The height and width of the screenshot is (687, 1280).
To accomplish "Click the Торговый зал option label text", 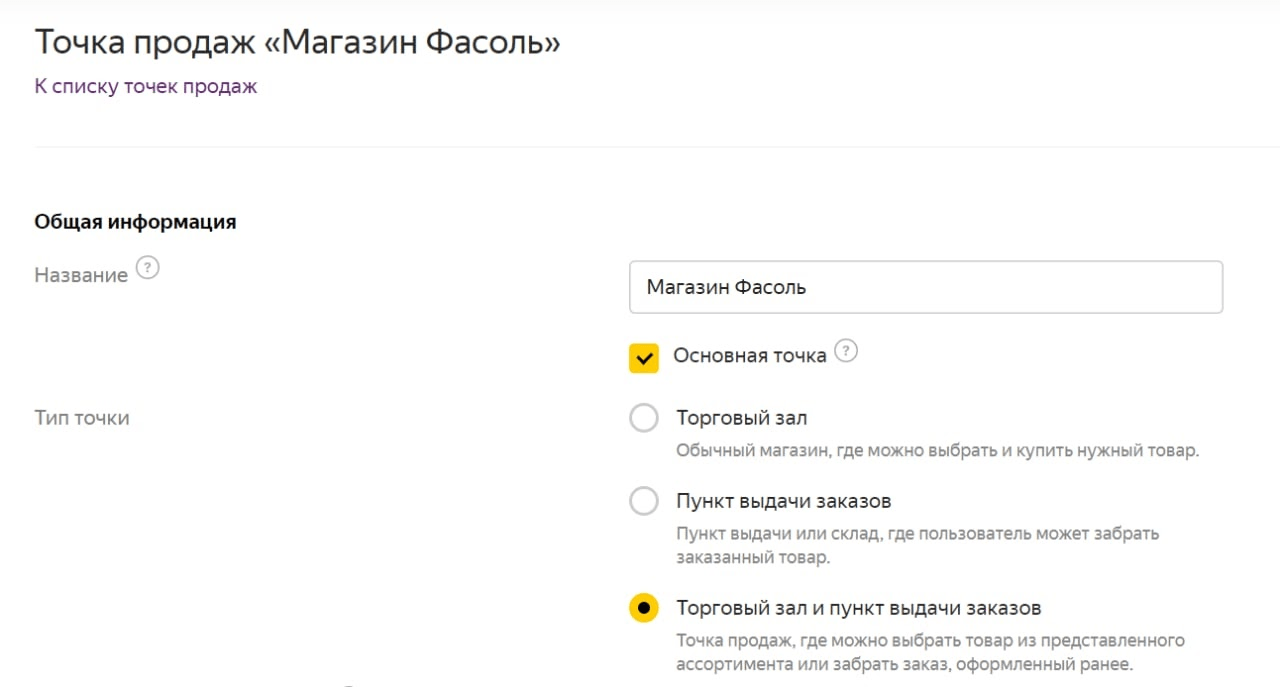I will 741,418.
